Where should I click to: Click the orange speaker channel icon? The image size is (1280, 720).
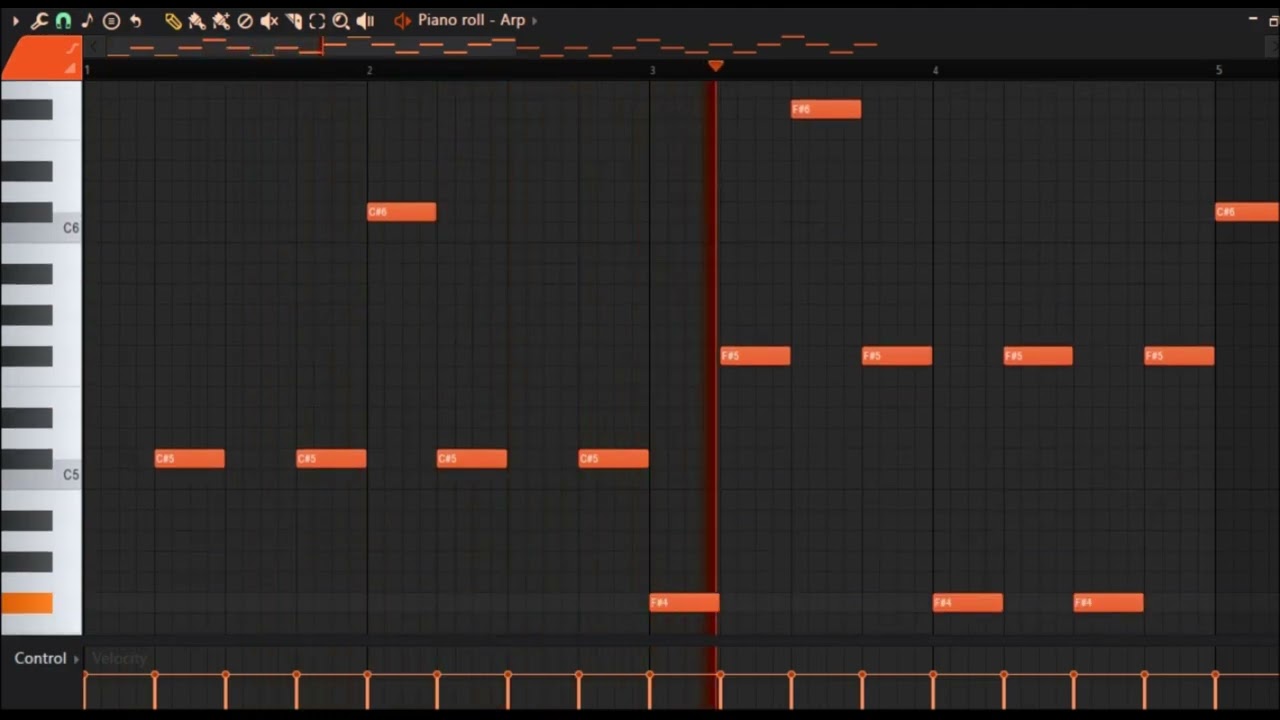click(402, 20)
